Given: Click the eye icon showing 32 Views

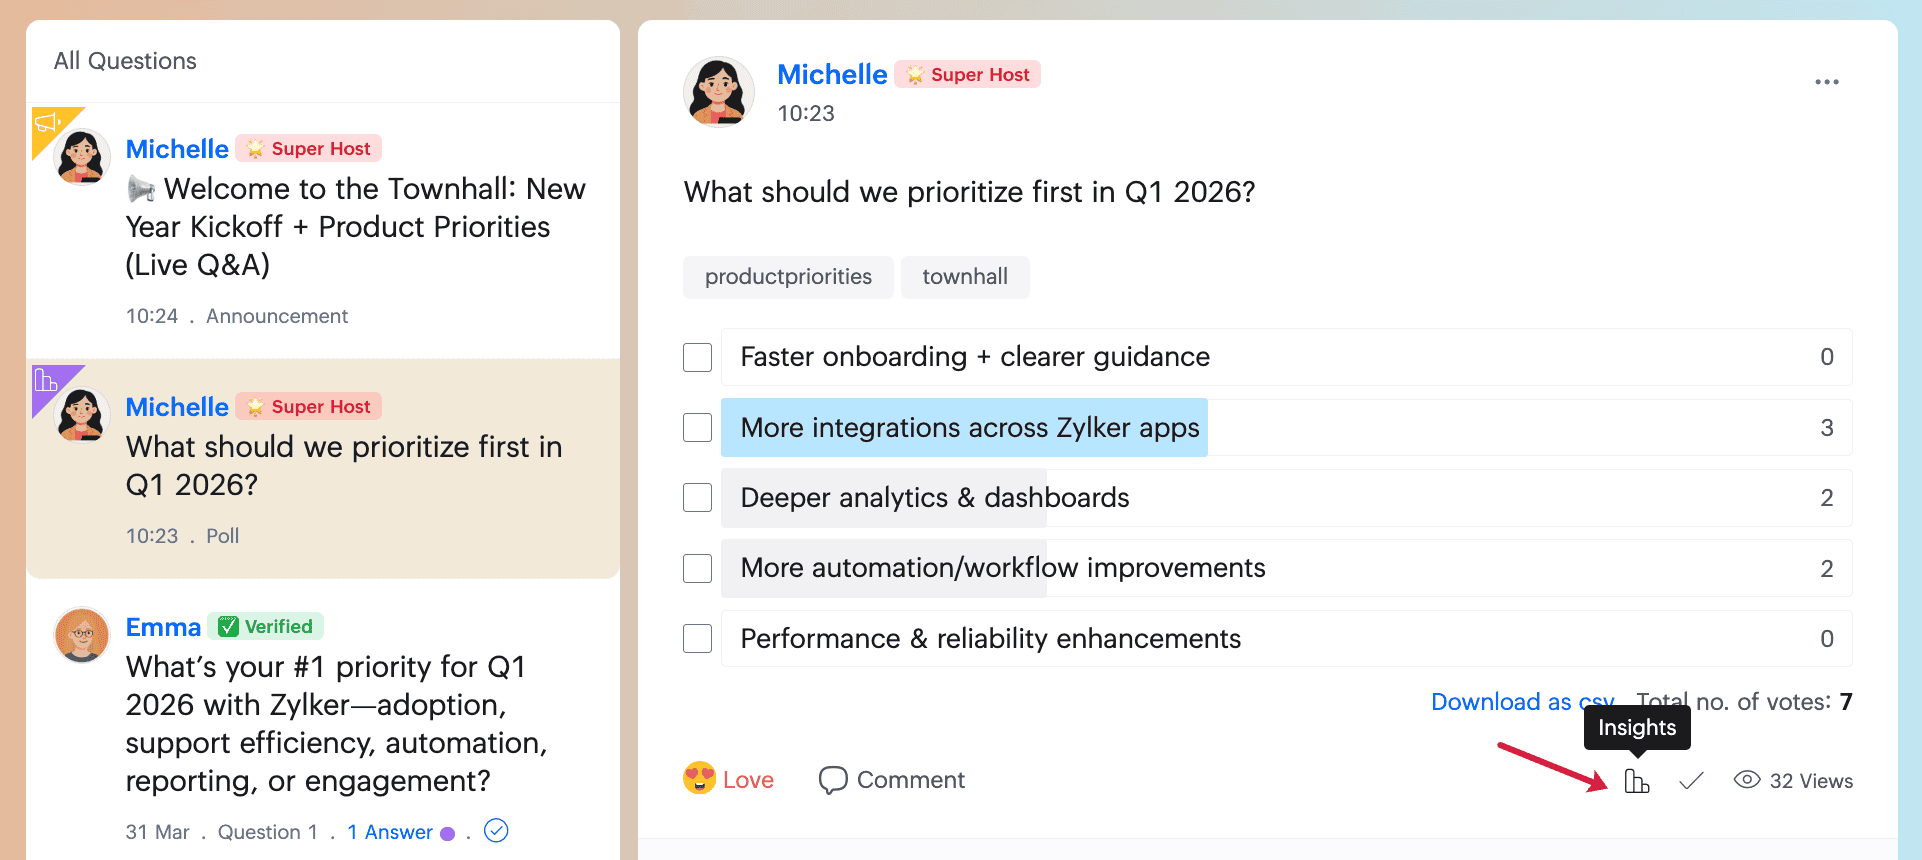Looking at the screenshot, I should 1747,780.
